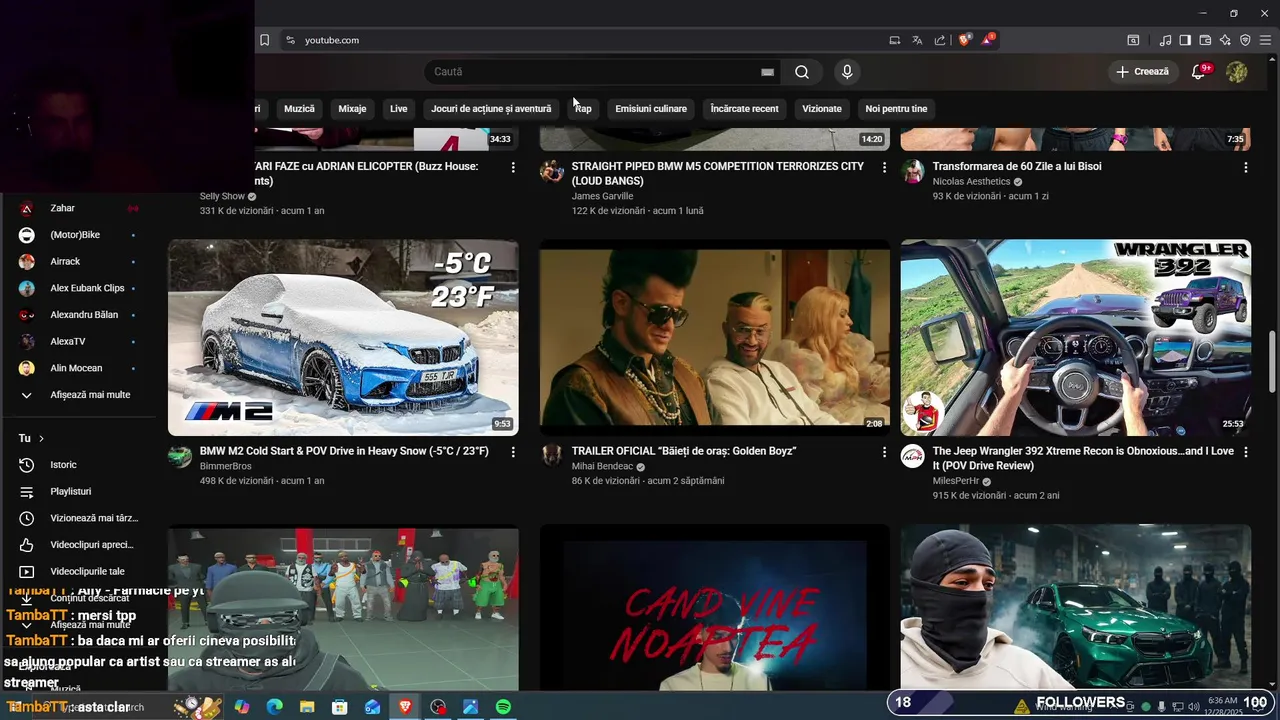The height and width of the screenshot is (720, 1280).
Task: Open 'Playlisturi' in the sidebar
Action: pyautogui.click(x=80, y=492)
